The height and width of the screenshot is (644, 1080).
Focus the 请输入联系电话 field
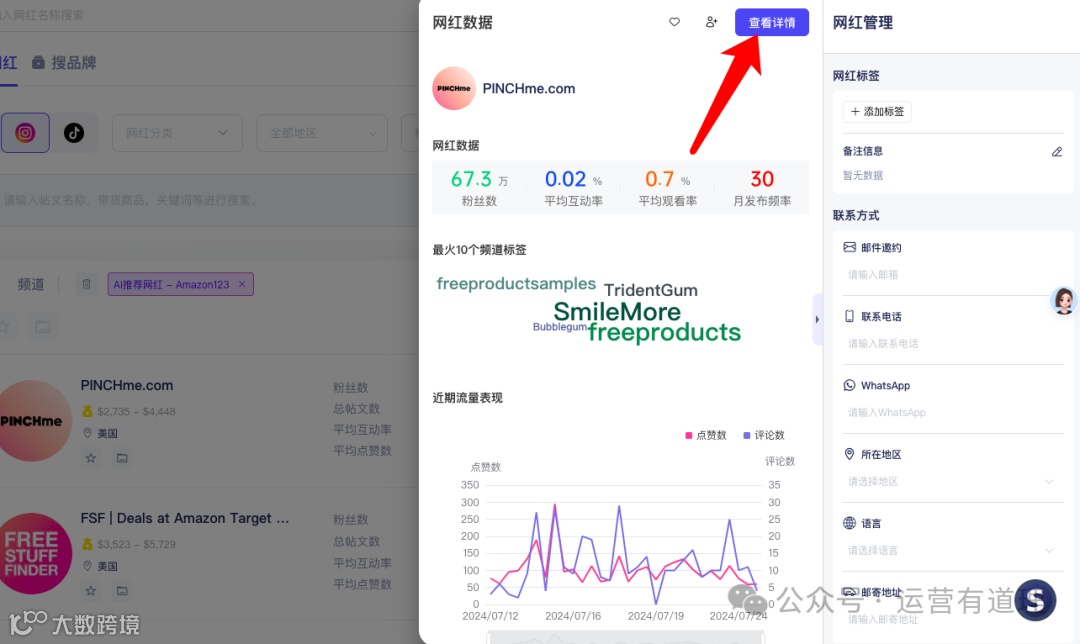[953, 344]
